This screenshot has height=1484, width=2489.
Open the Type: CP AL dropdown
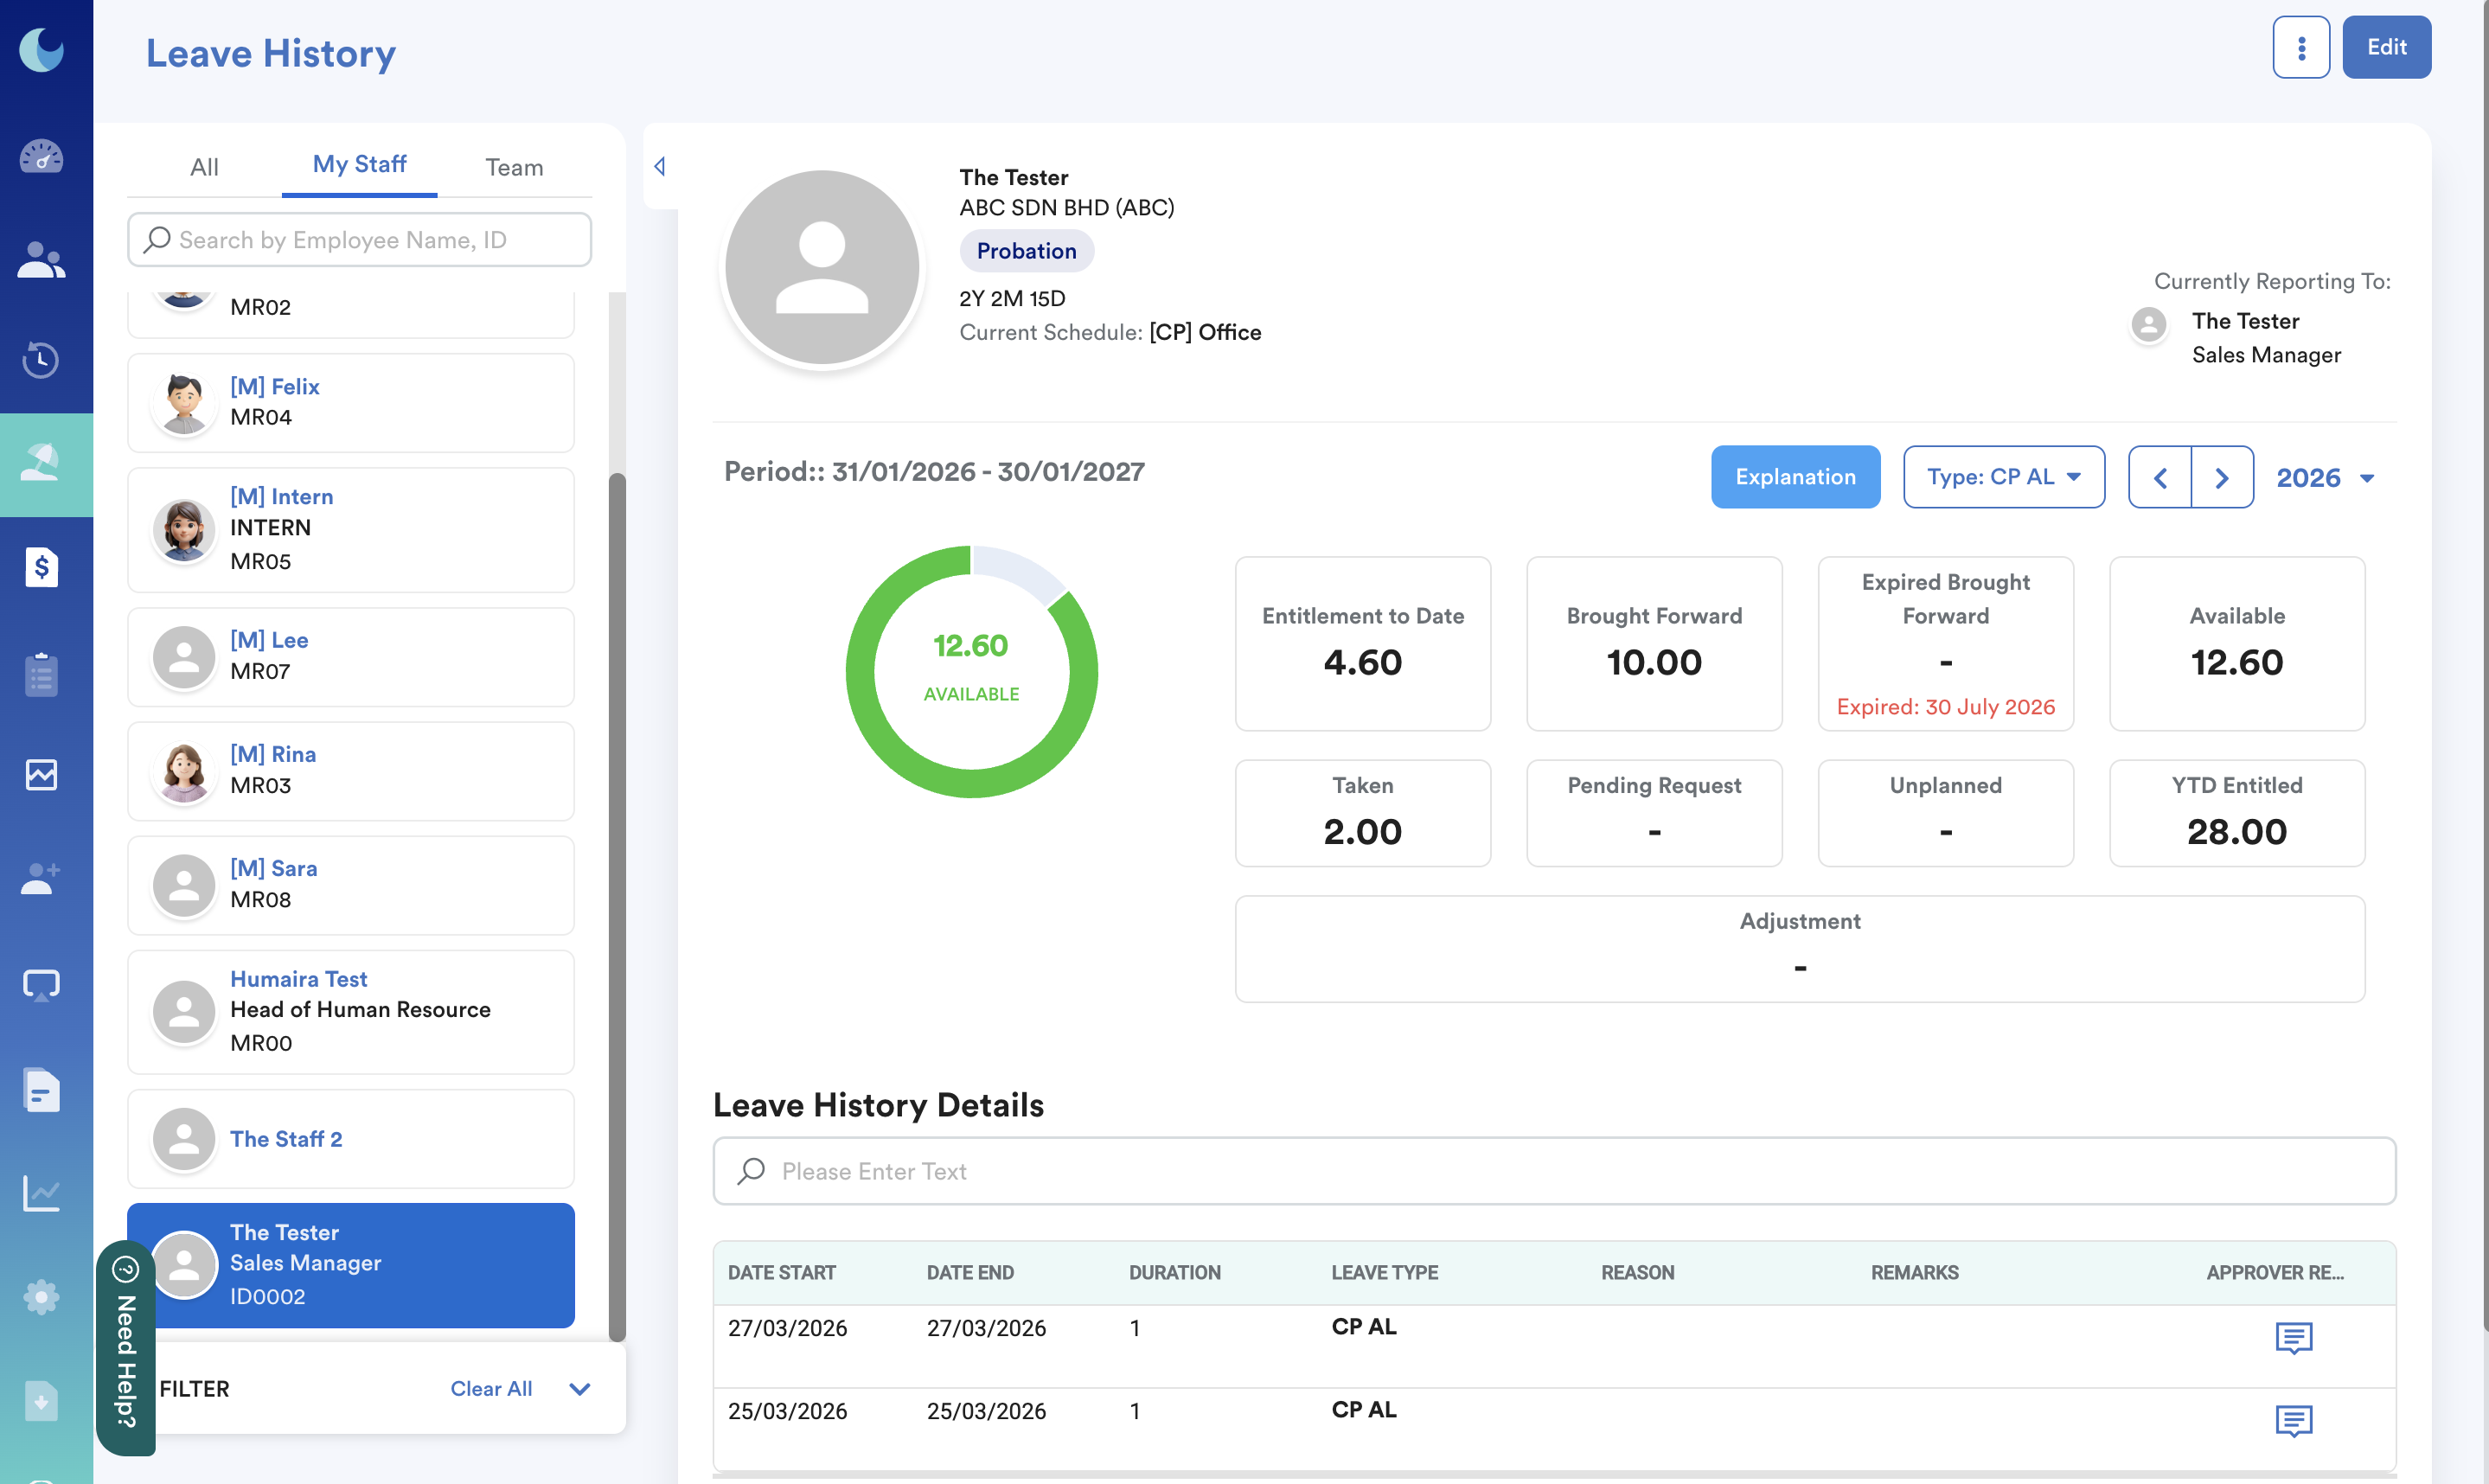[x=2003, y=477]
